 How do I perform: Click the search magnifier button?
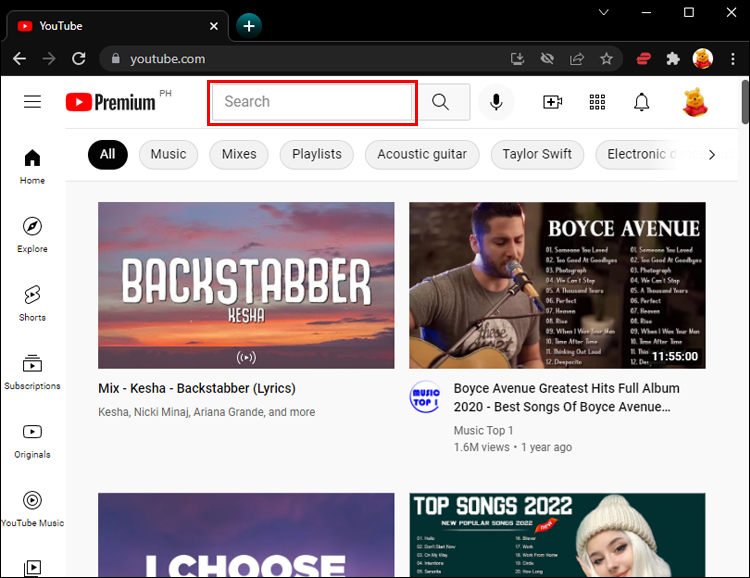441,102
